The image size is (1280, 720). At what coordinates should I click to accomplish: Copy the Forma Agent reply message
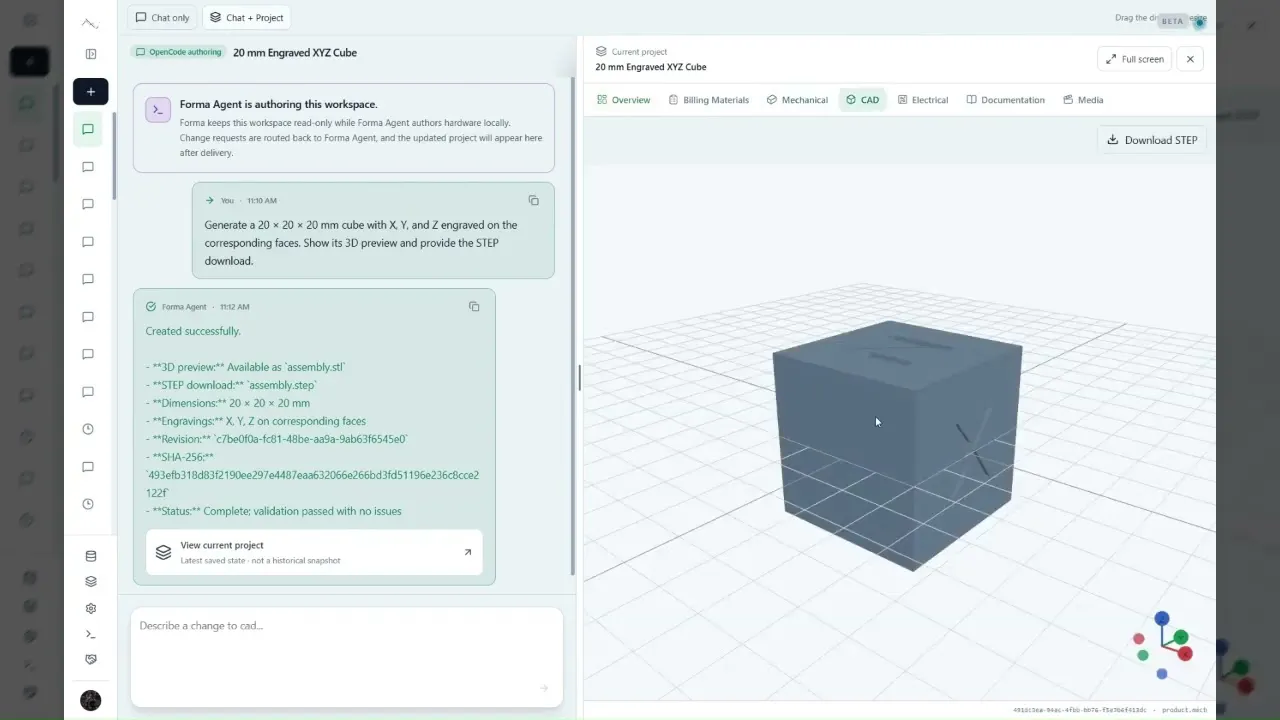[x=474, y=306]
